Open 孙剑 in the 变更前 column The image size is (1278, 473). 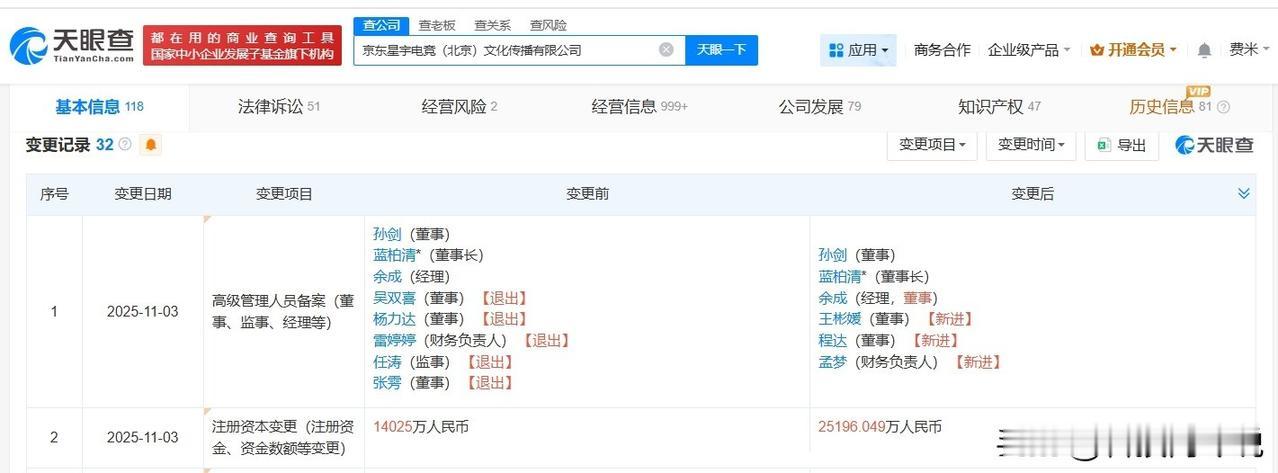pyautogui.click(x=387, y=233)
